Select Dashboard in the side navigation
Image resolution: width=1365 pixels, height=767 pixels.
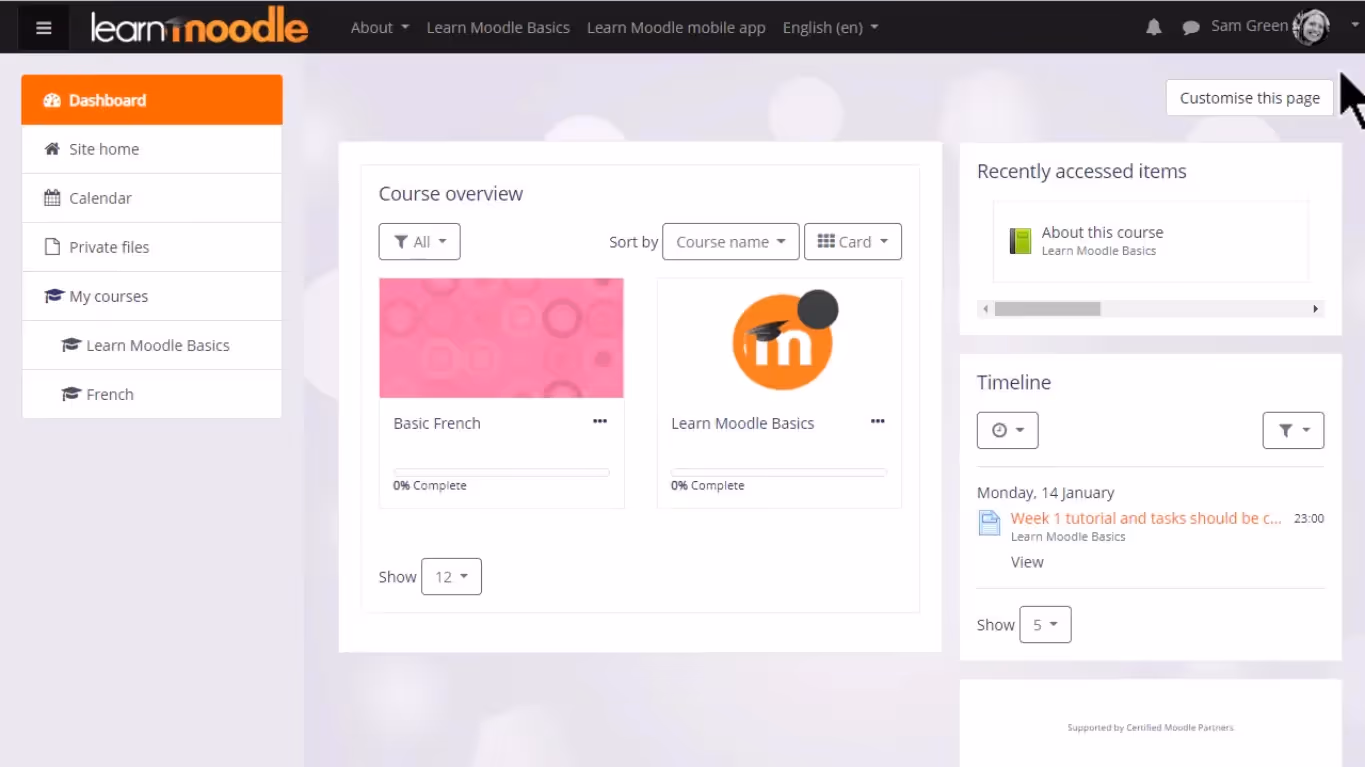coord(152,100)
